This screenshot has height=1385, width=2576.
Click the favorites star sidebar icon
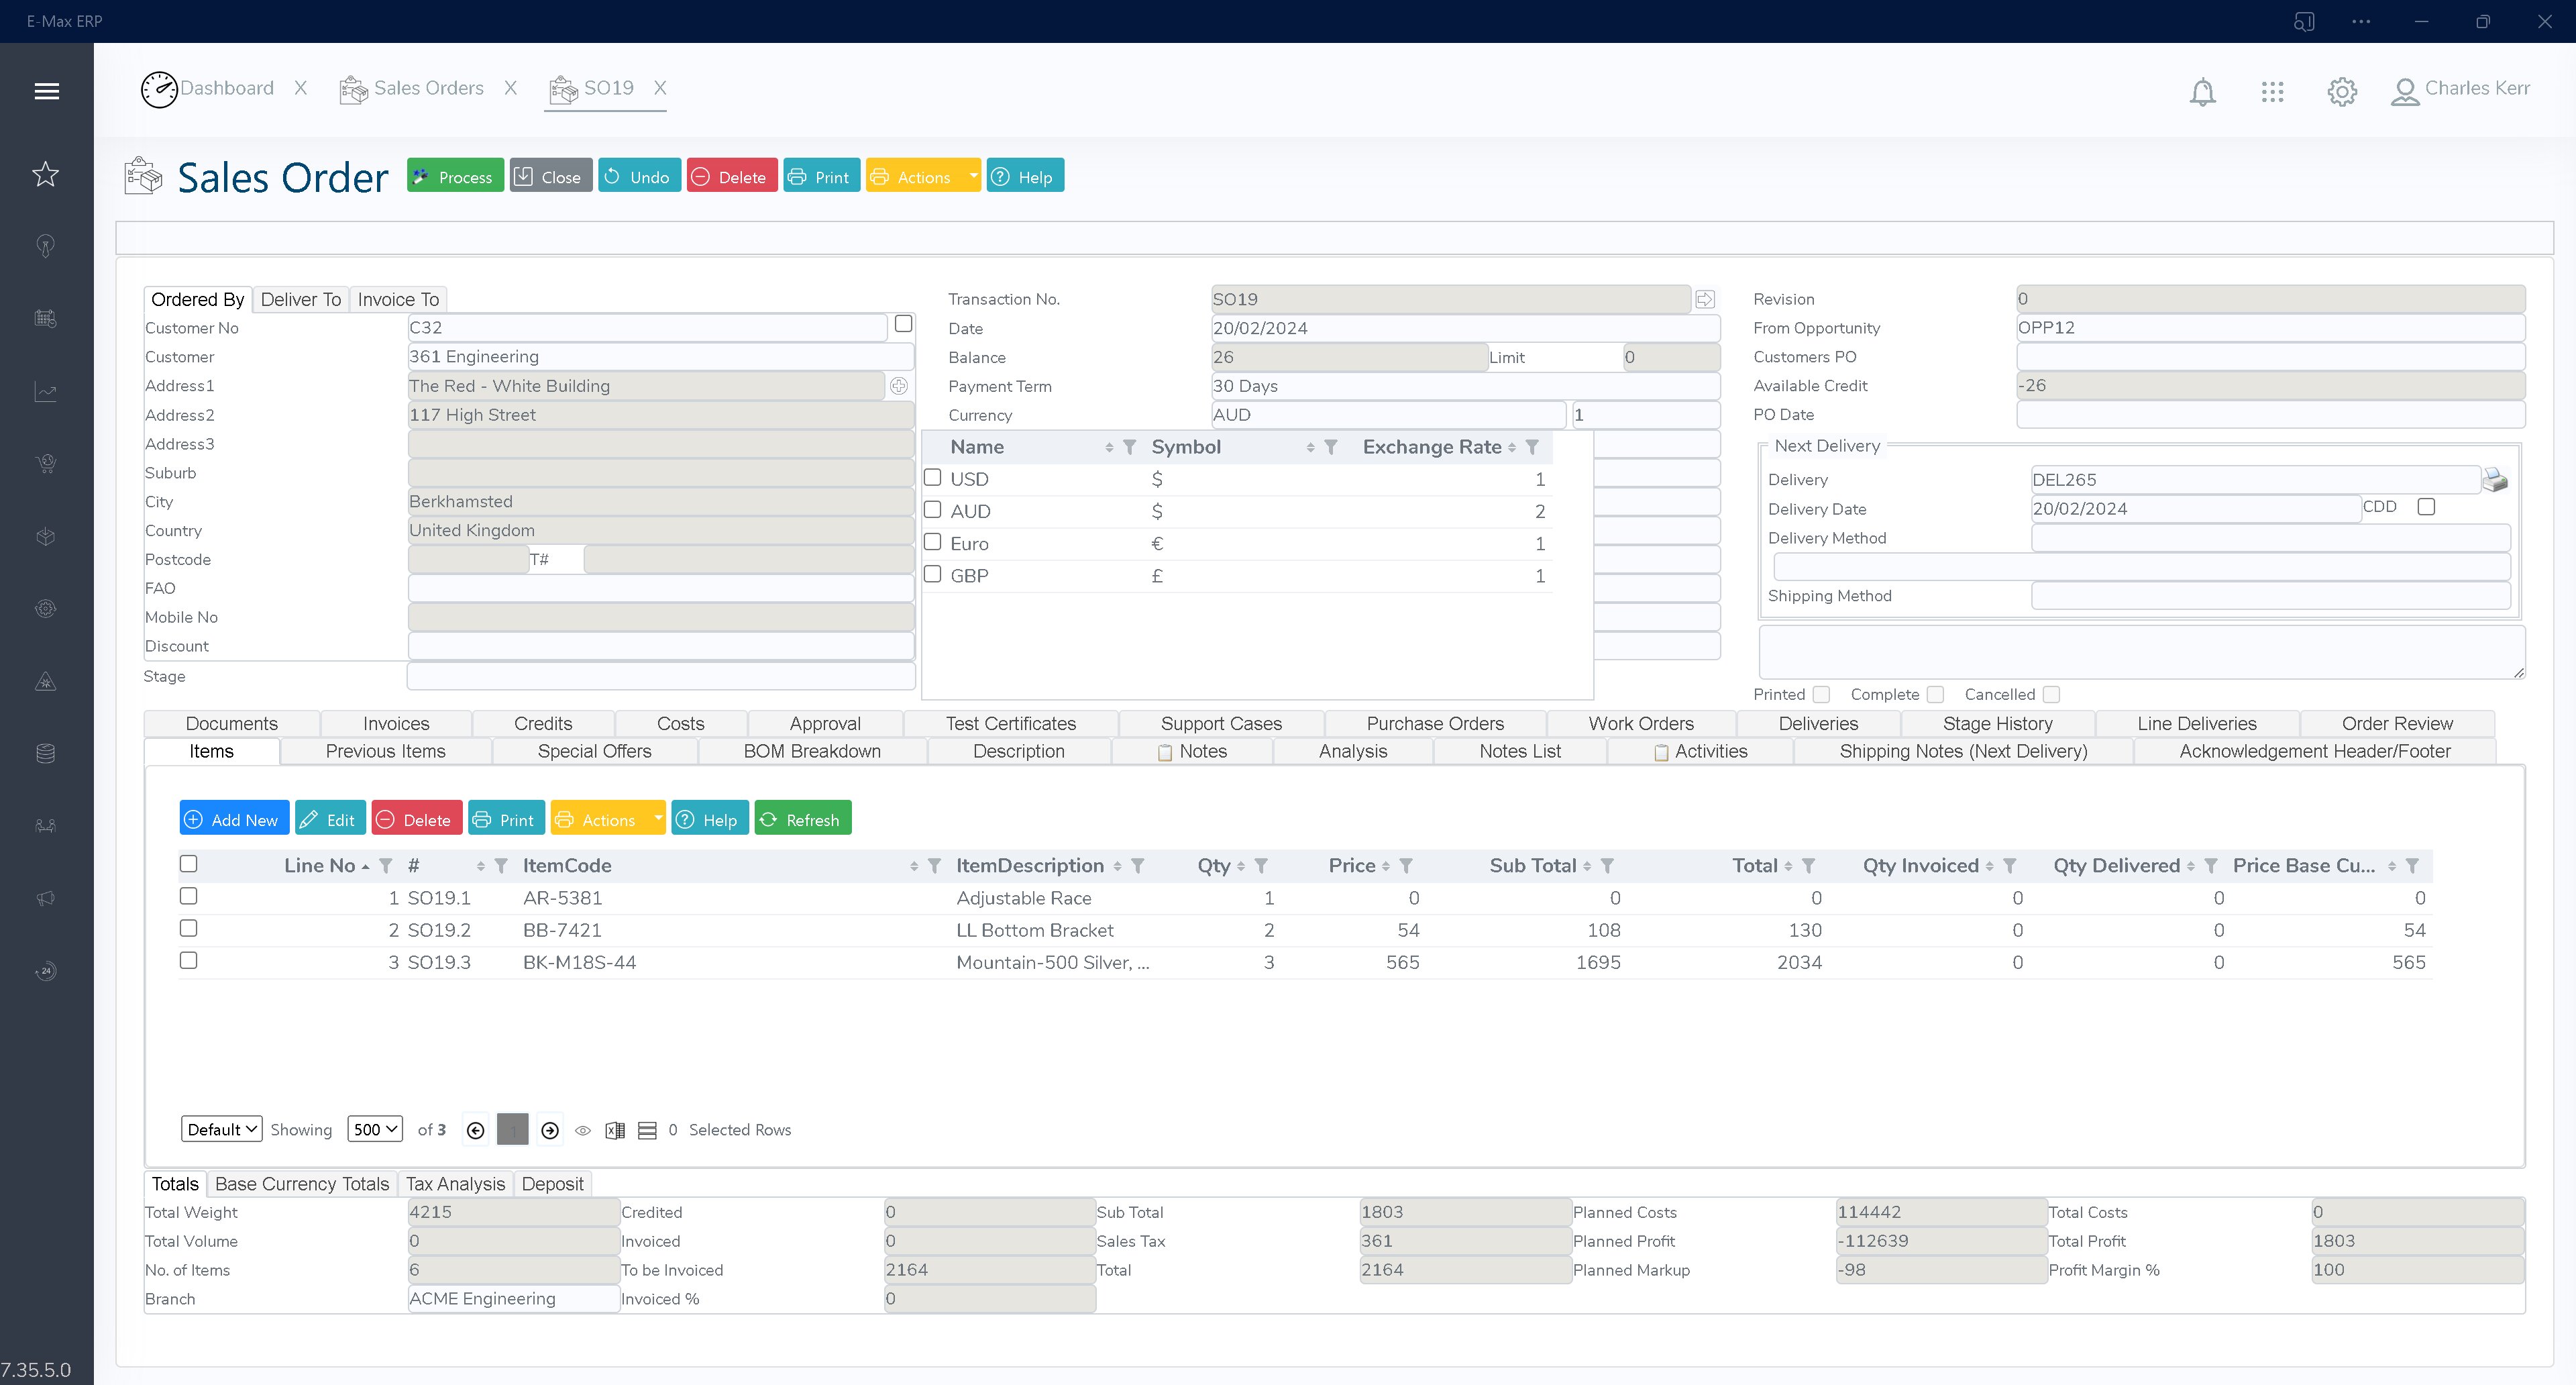46,175
